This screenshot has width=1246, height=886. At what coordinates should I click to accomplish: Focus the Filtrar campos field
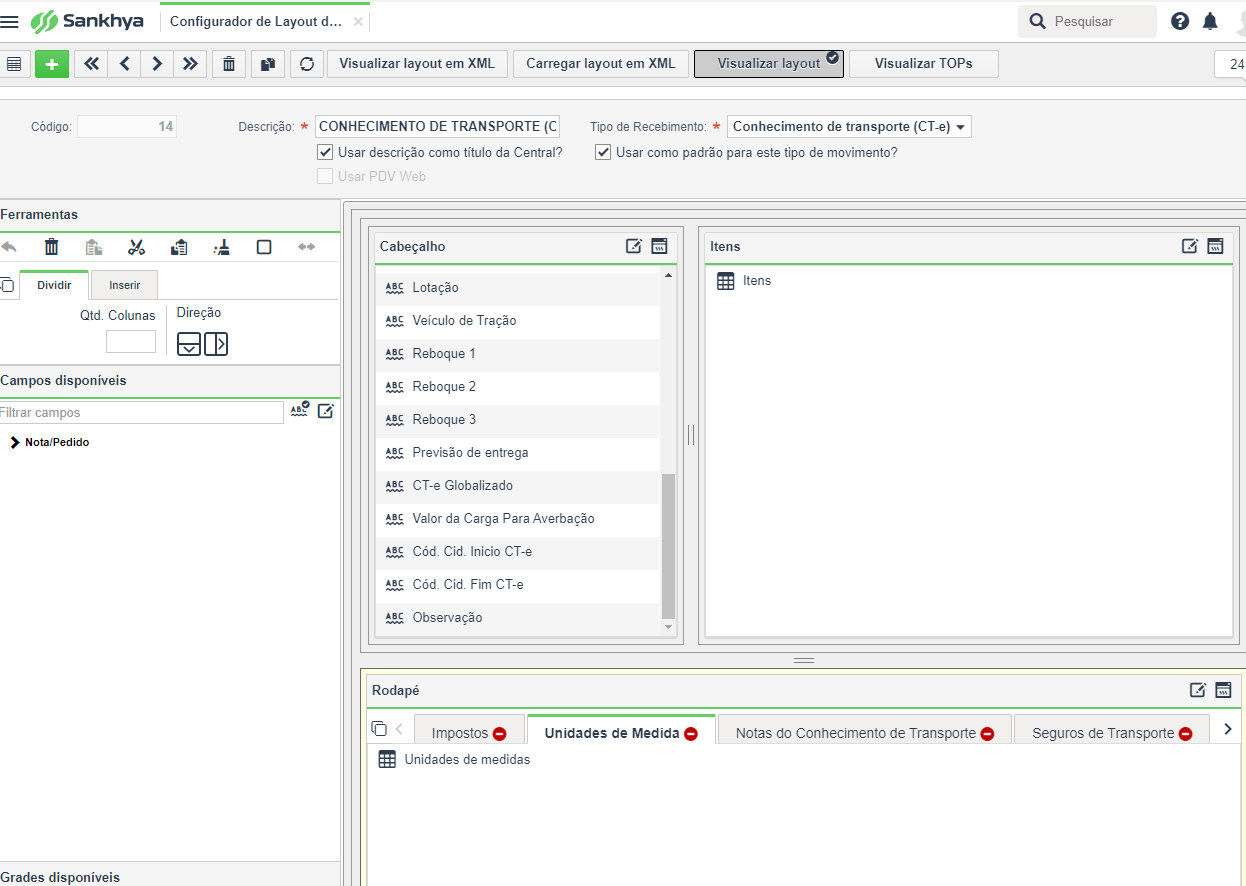141,412
